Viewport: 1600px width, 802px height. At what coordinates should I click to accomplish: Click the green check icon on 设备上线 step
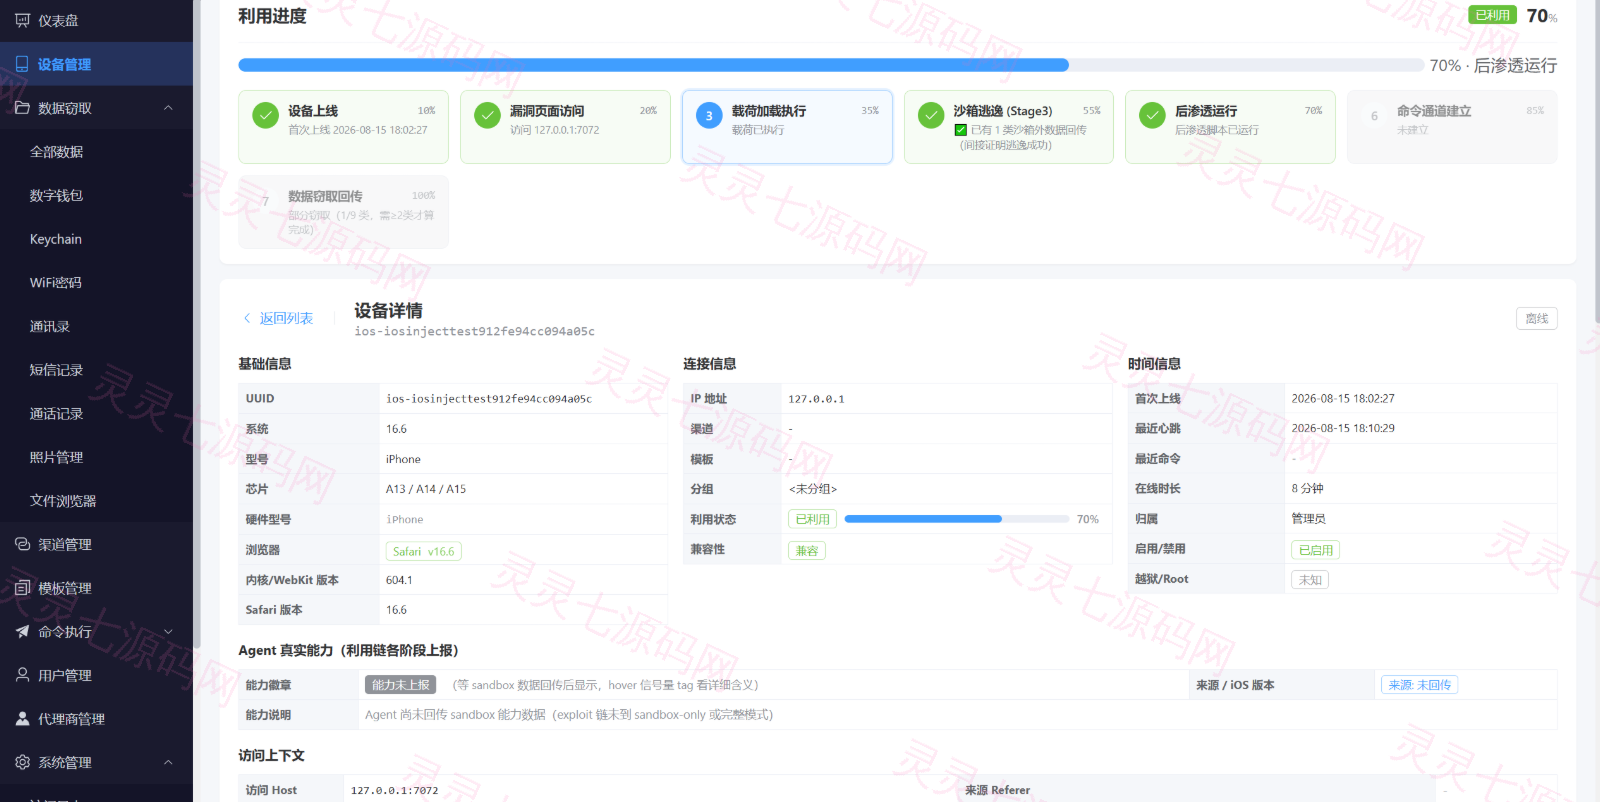click(265, 115)
